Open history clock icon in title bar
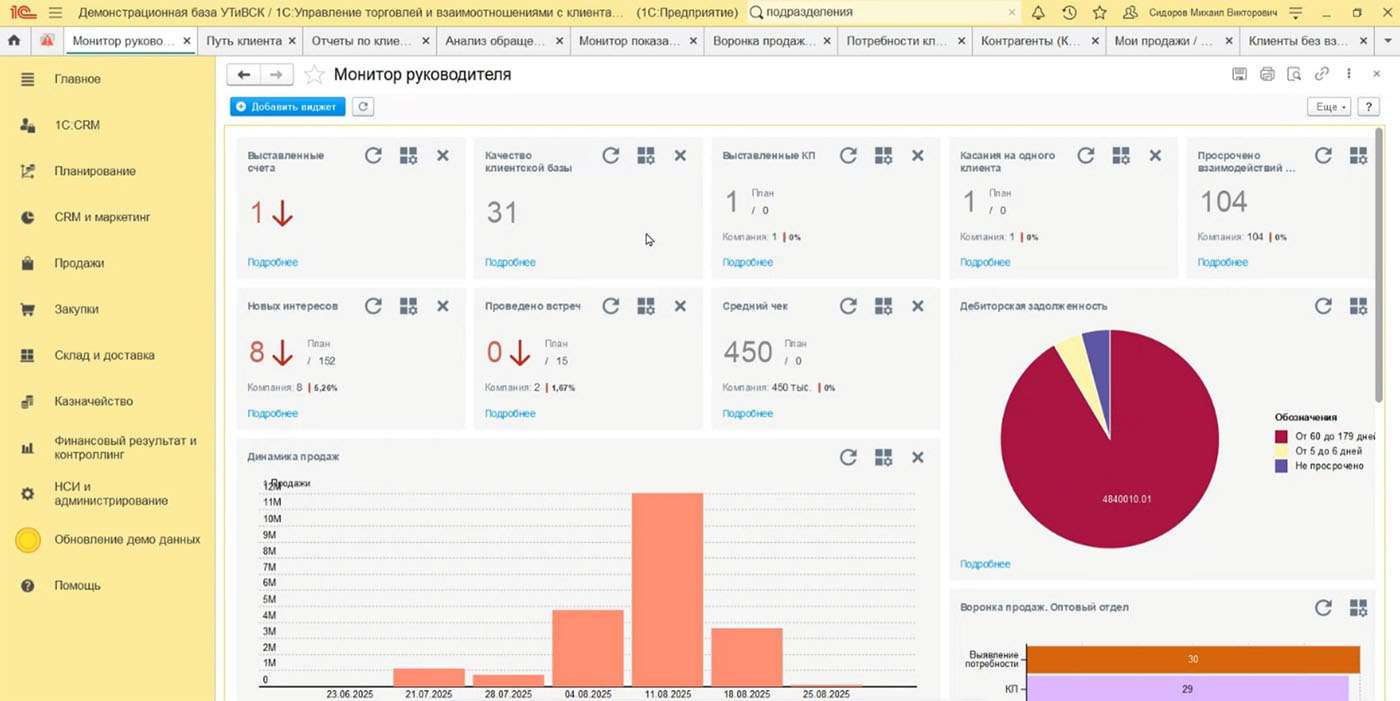Screen dimensions: 1400x701 click(1069, 13)
